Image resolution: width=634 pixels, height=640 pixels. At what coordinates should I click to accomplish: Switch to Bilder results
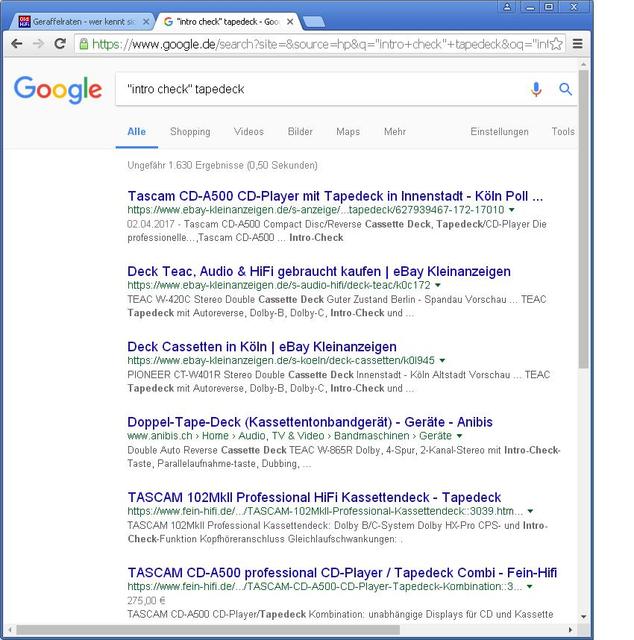click(x=300, y=131)
